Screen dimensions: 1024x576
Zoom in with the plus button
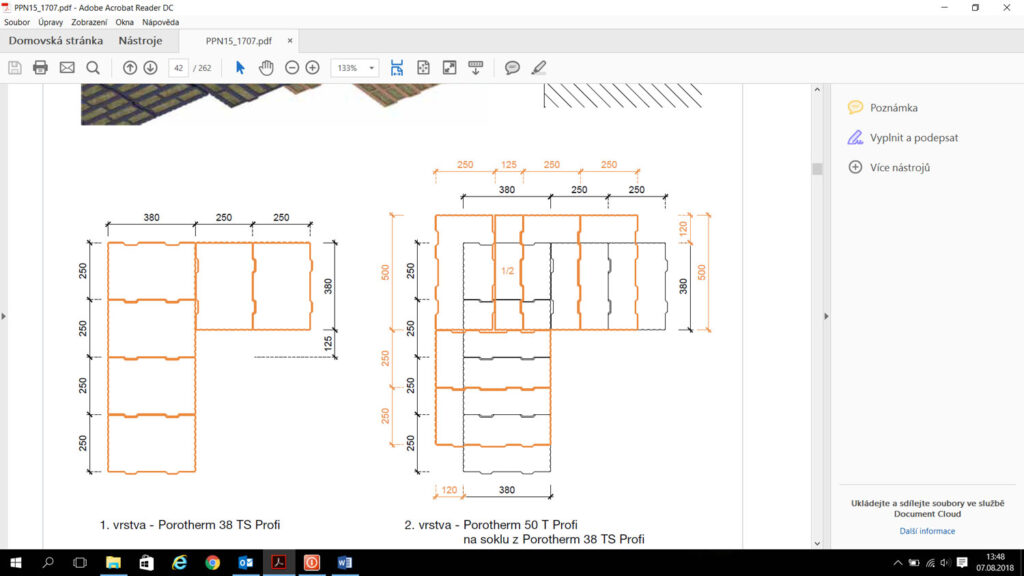point(312,67)
